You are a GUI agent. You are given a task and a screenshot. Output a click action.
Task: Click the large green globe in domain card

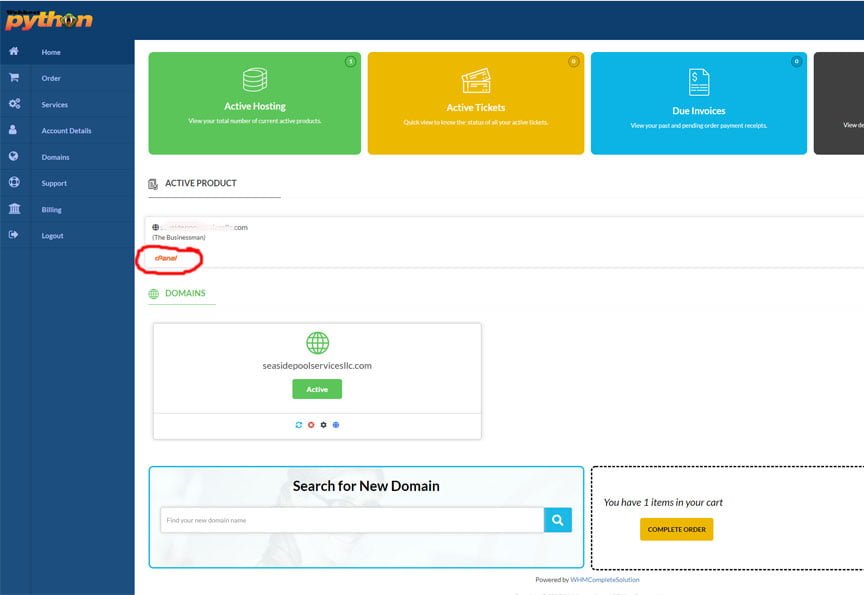click(317, 343)
